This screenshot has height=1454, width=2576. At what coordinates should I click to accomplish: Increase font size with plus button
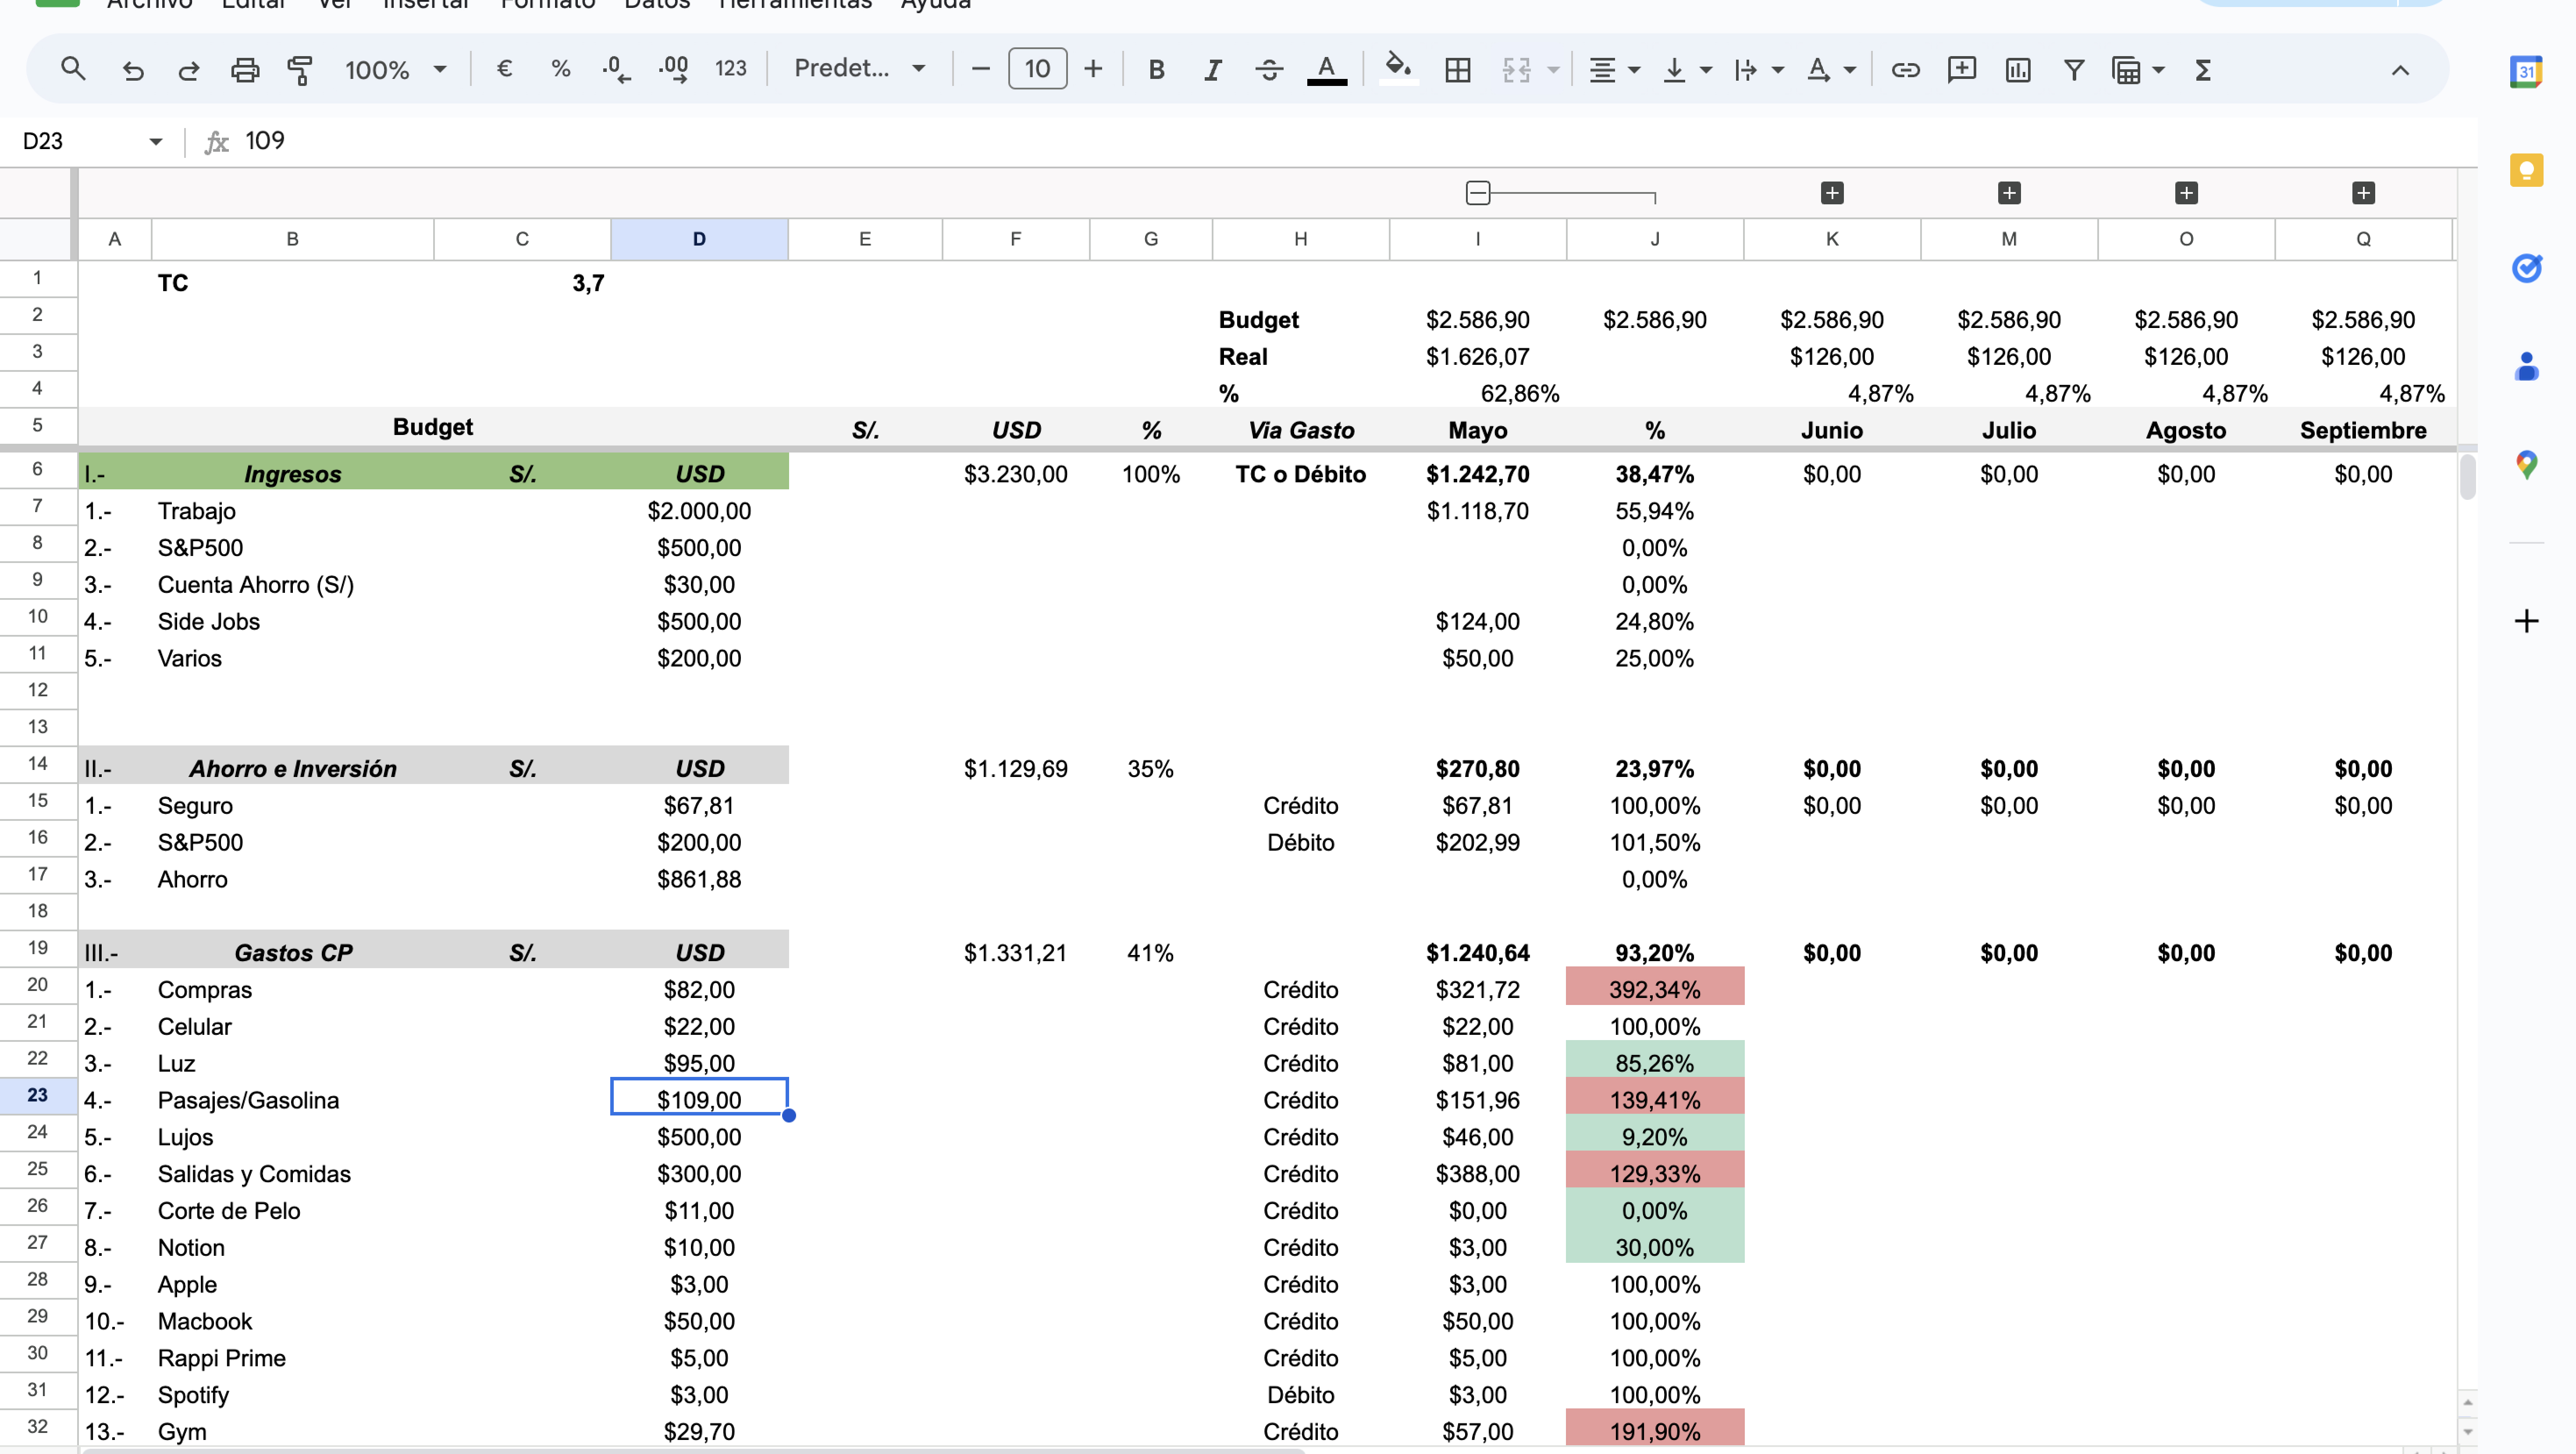pyautogui.click(x=1093, y=69)
